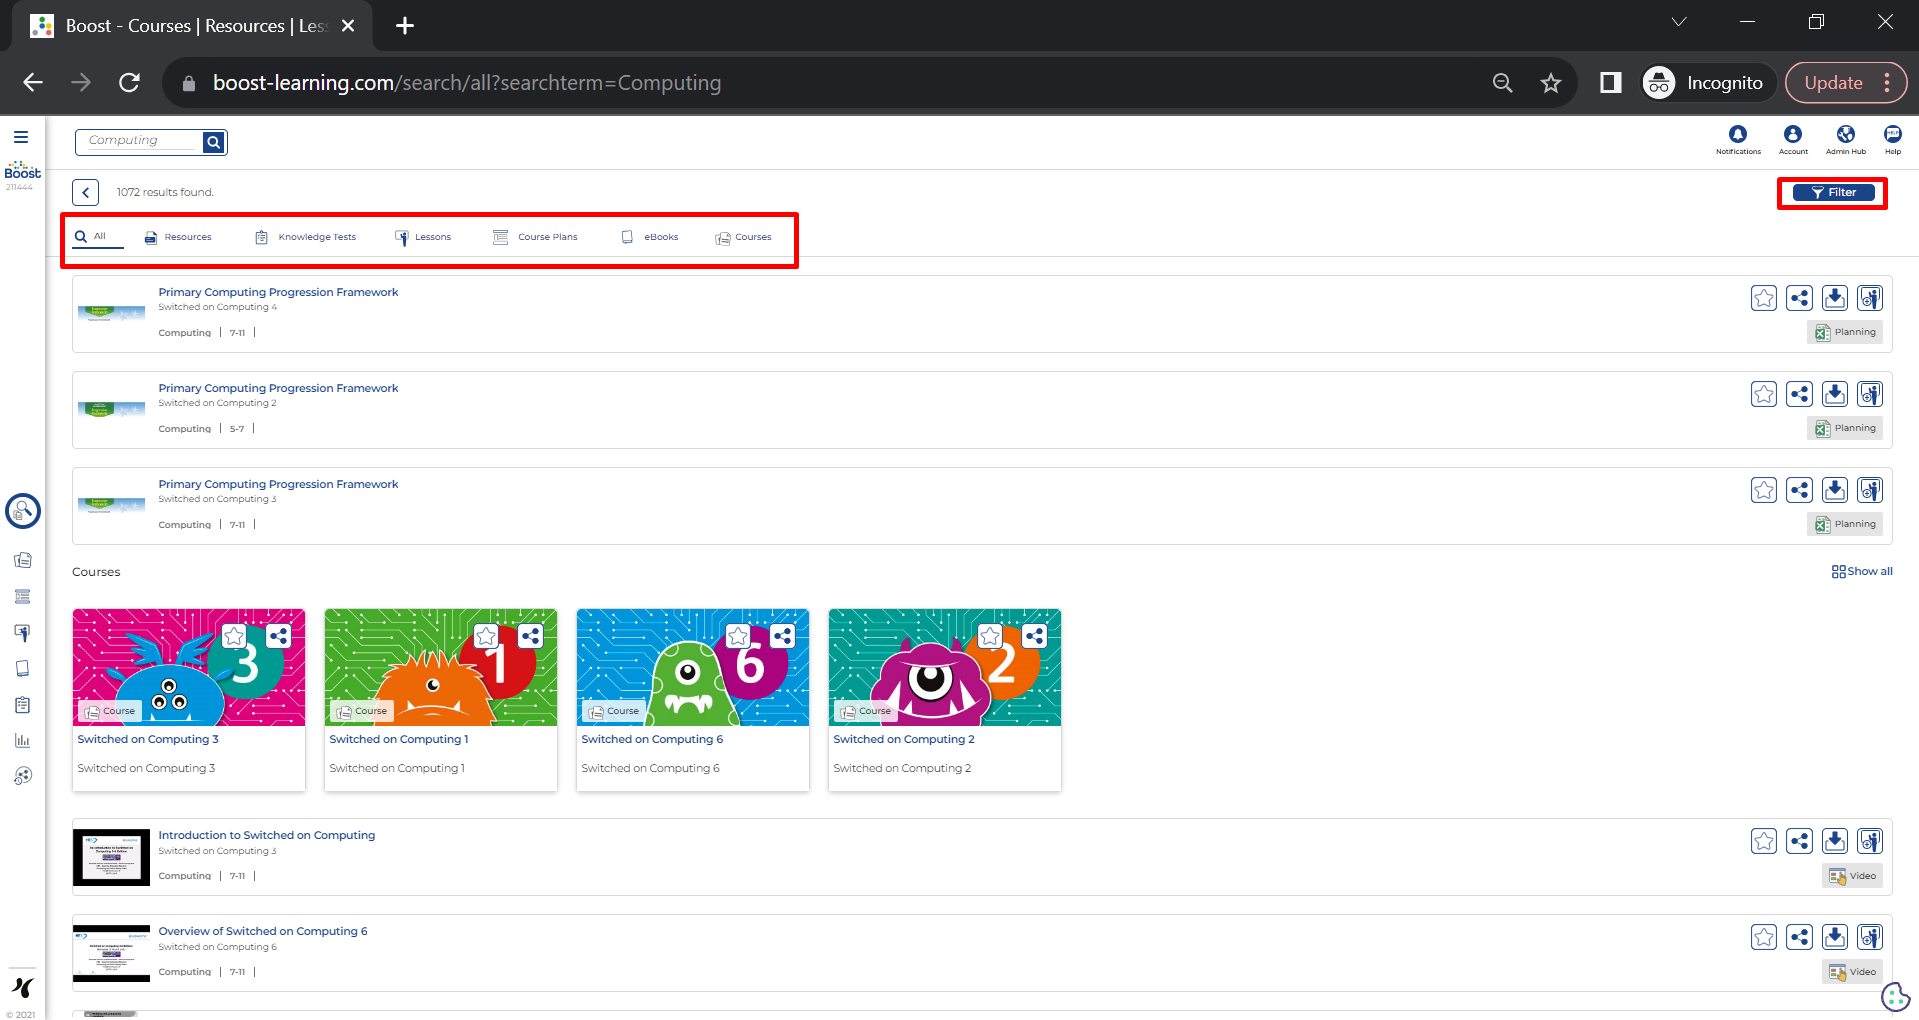Open the Filter options
This screenshot has height=1020, width=1919.
(1833, 193)
